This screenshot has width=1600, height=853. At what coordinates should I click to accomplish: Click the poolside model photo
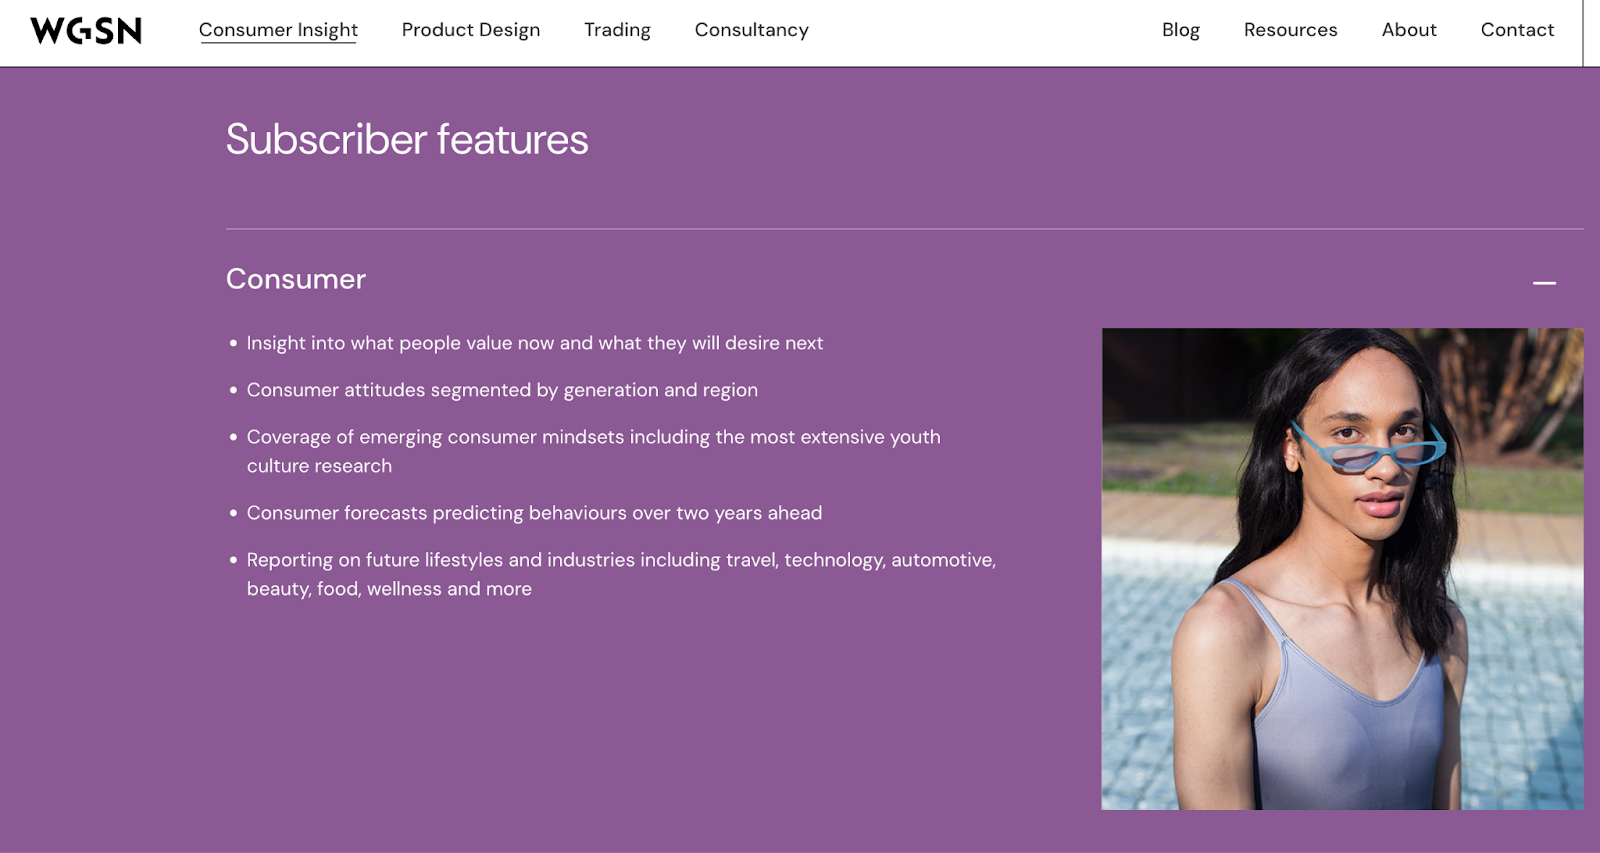[x=1342, y=567]
